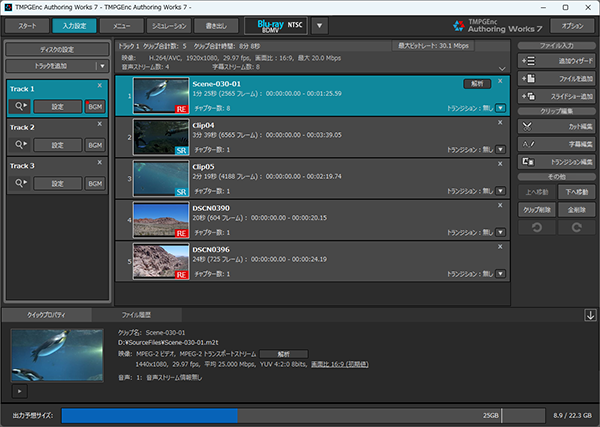Click Analyze (解析) in quick properties video line
600x427 pixels.
[284, 354]
